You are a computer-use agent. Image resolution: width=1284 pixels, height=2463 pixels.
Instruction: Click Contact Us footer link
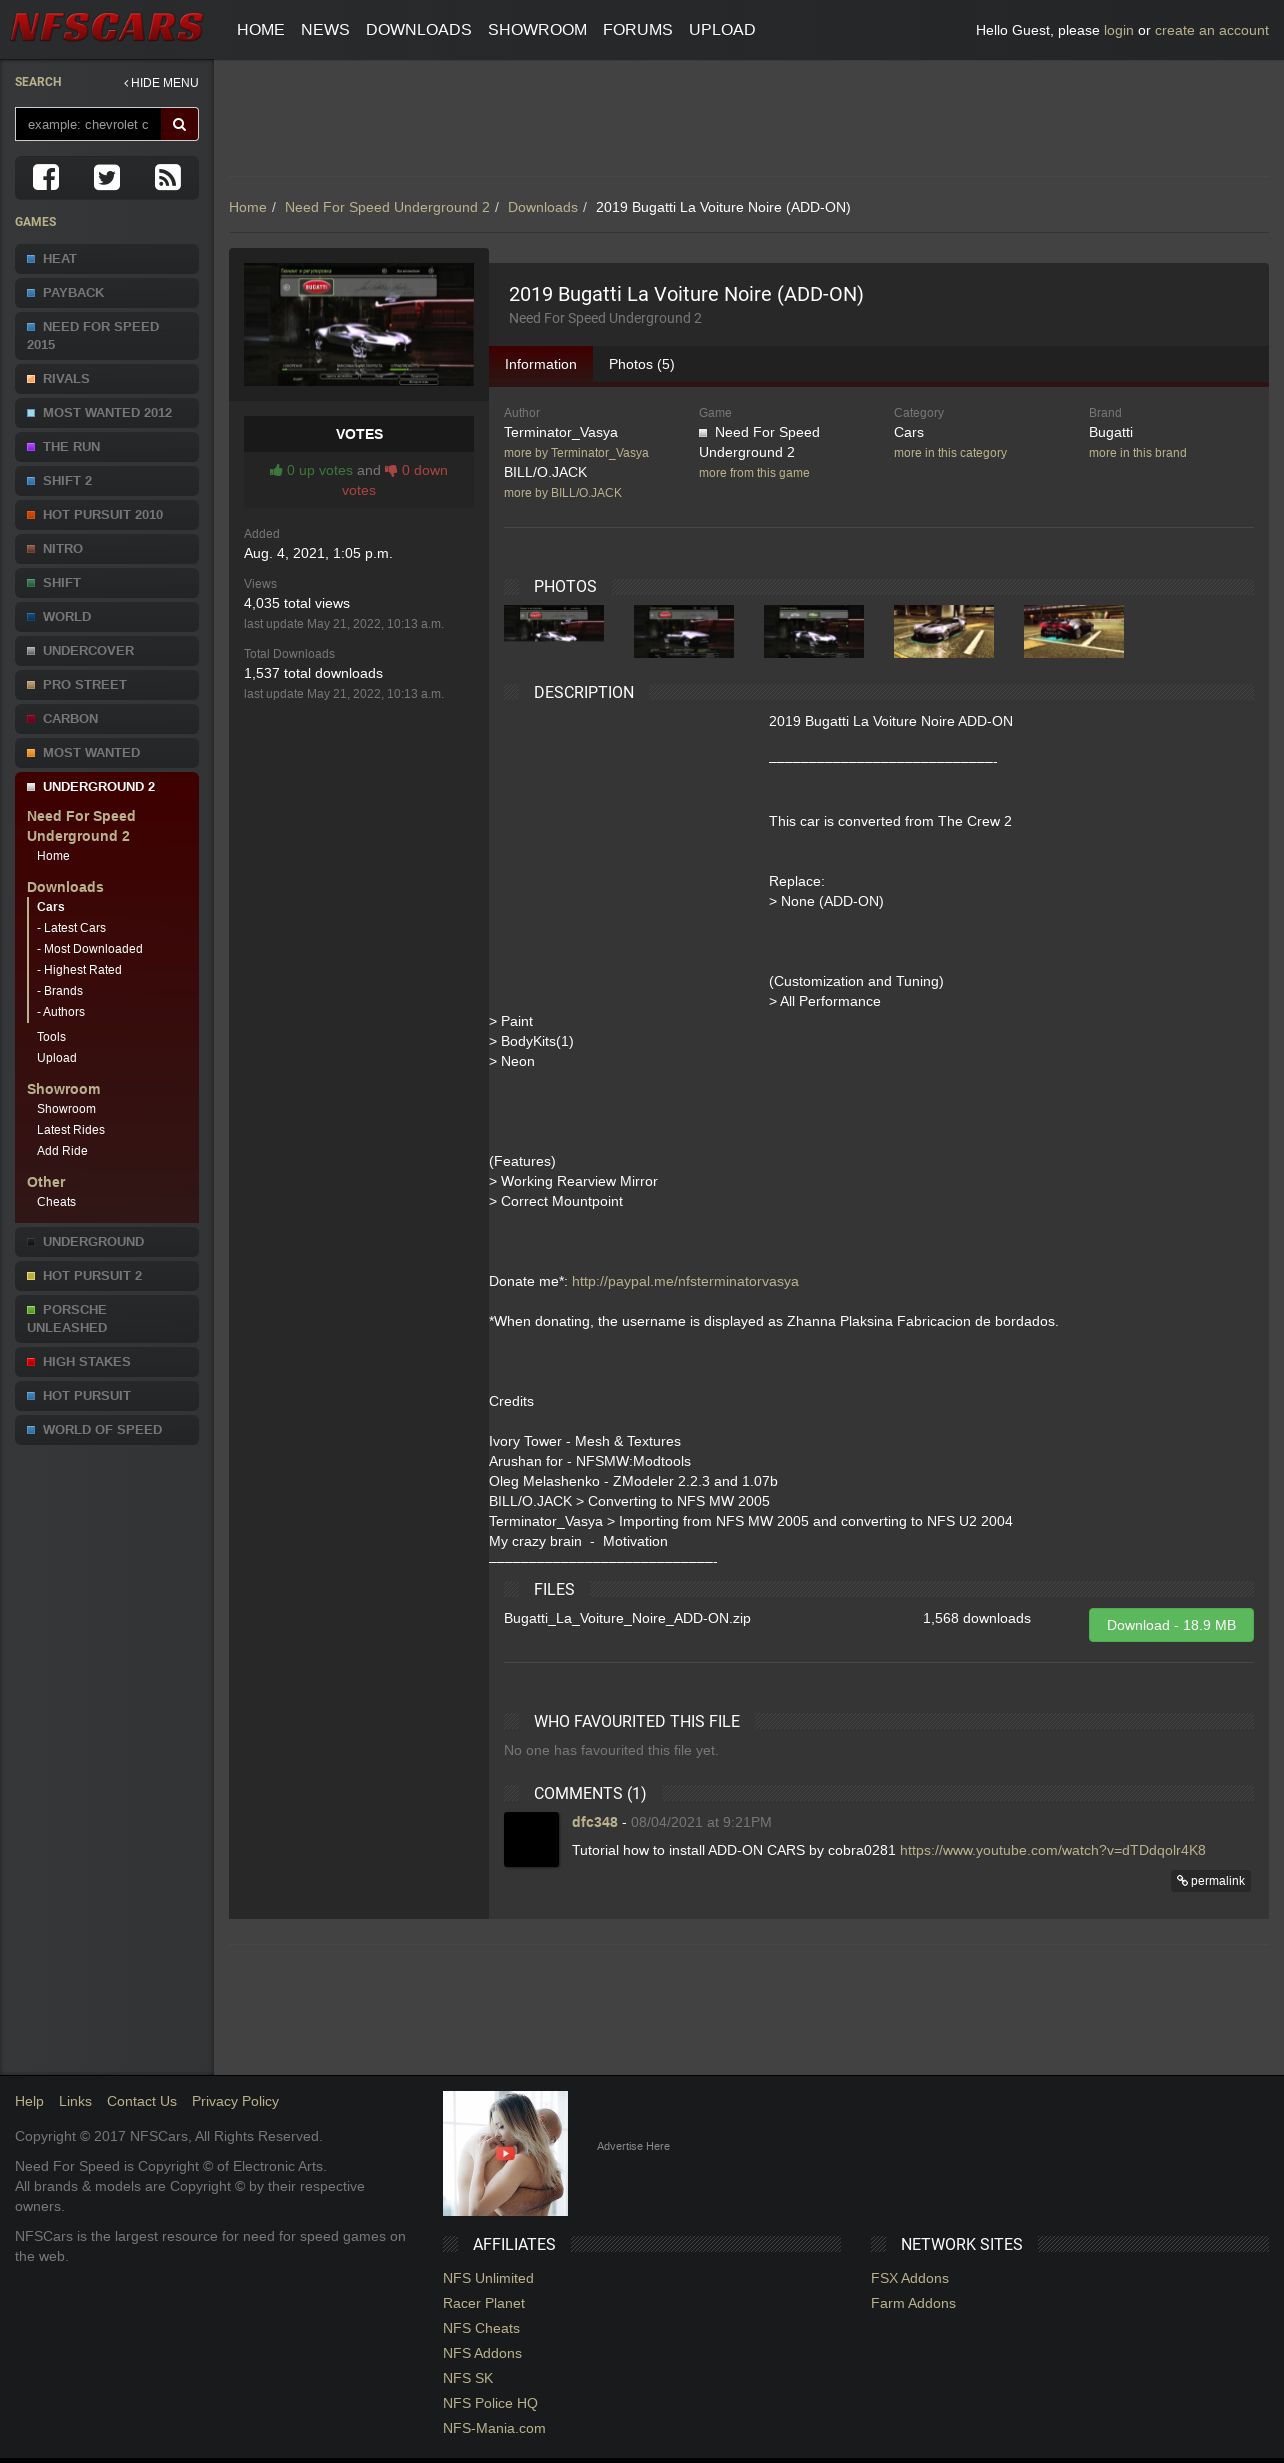tap(142, 2101)
